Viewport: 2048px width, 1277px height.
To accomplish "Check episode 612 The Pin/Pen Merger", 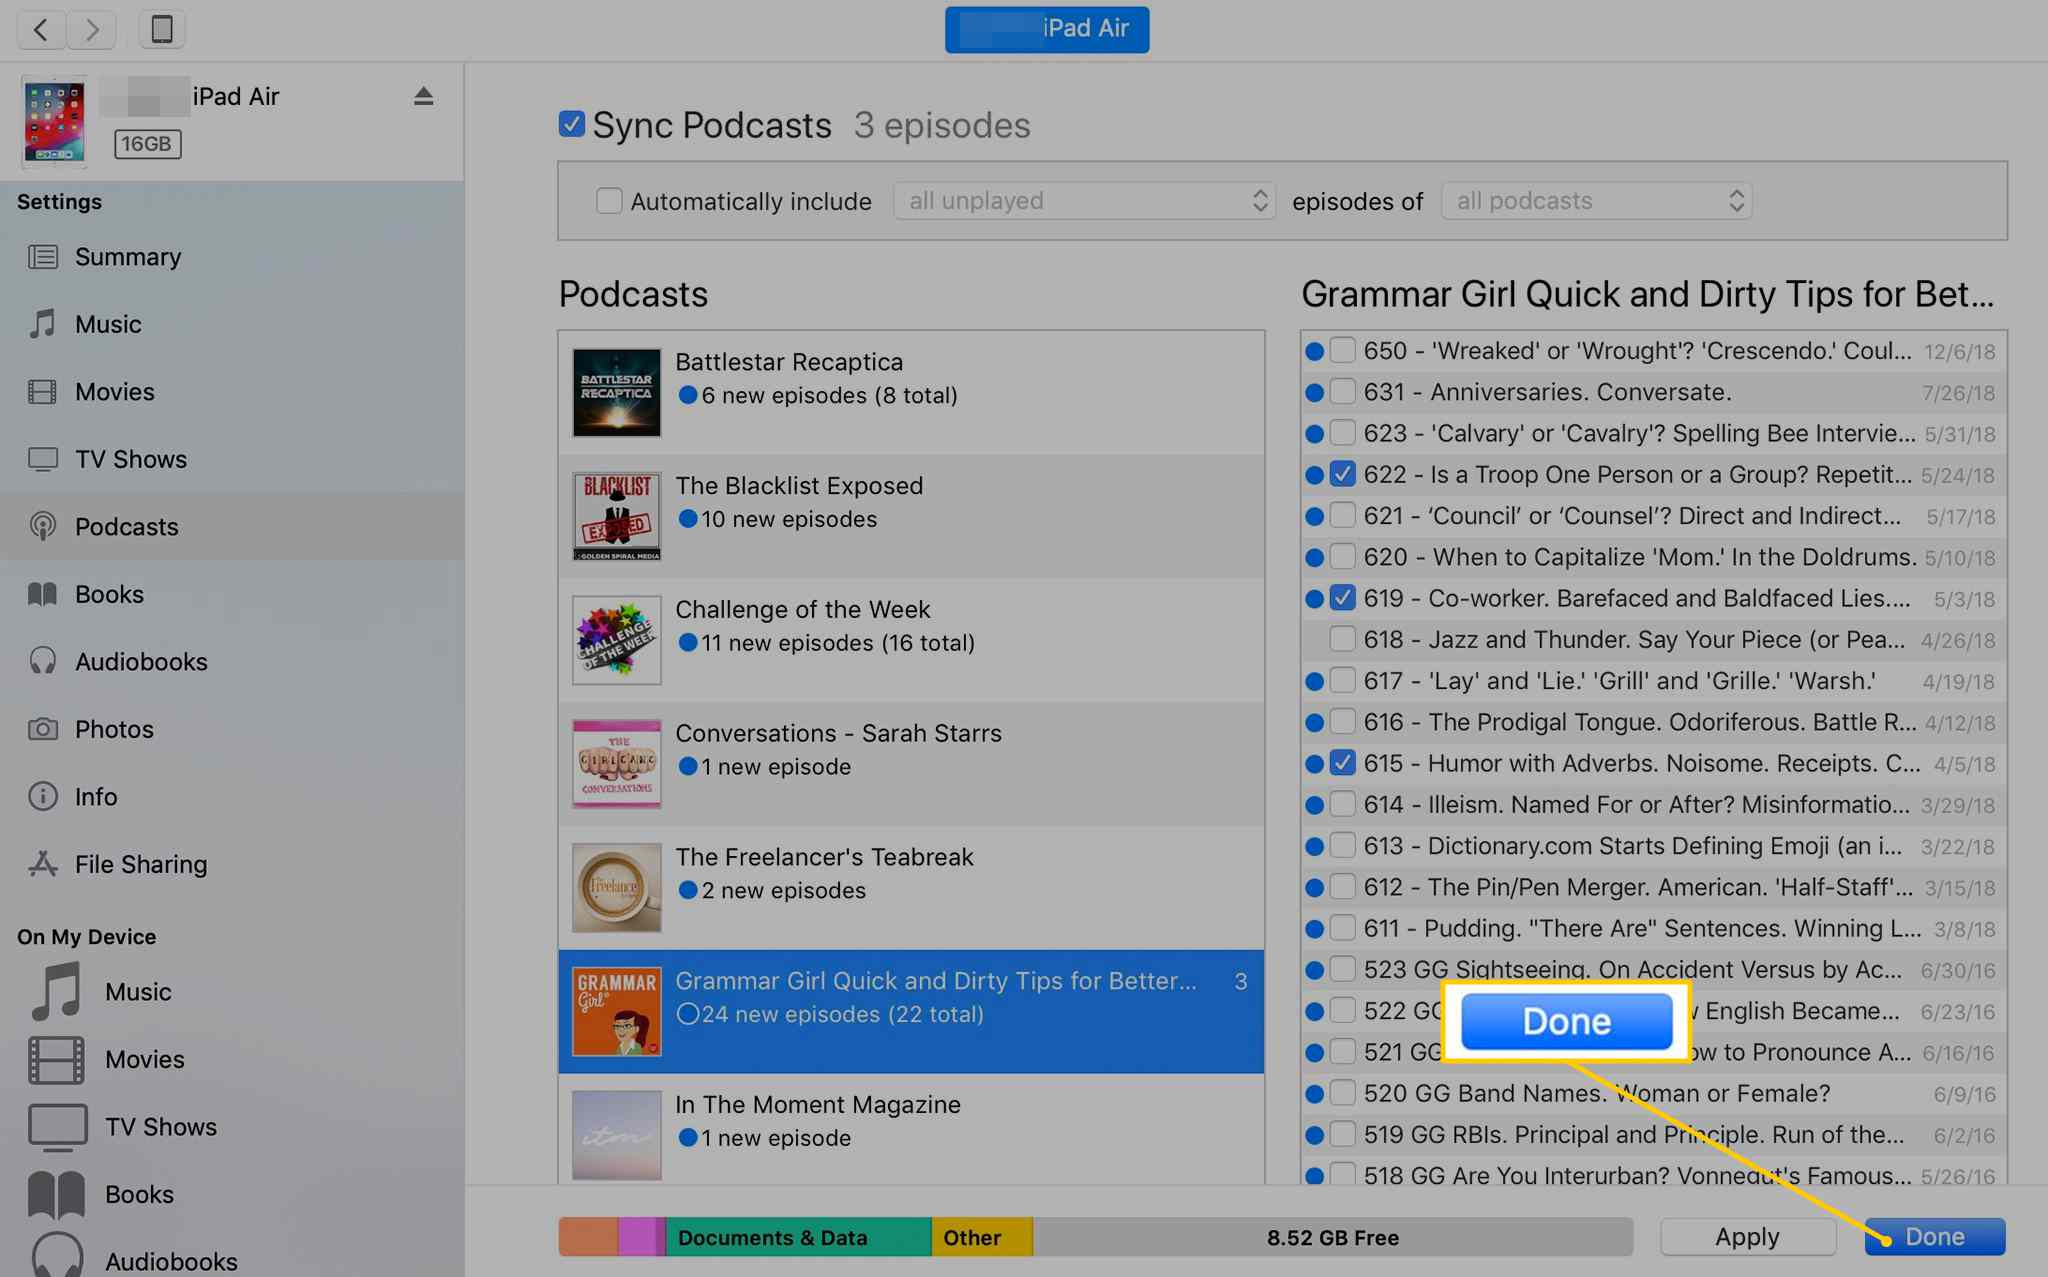I will coord(1343,887).
